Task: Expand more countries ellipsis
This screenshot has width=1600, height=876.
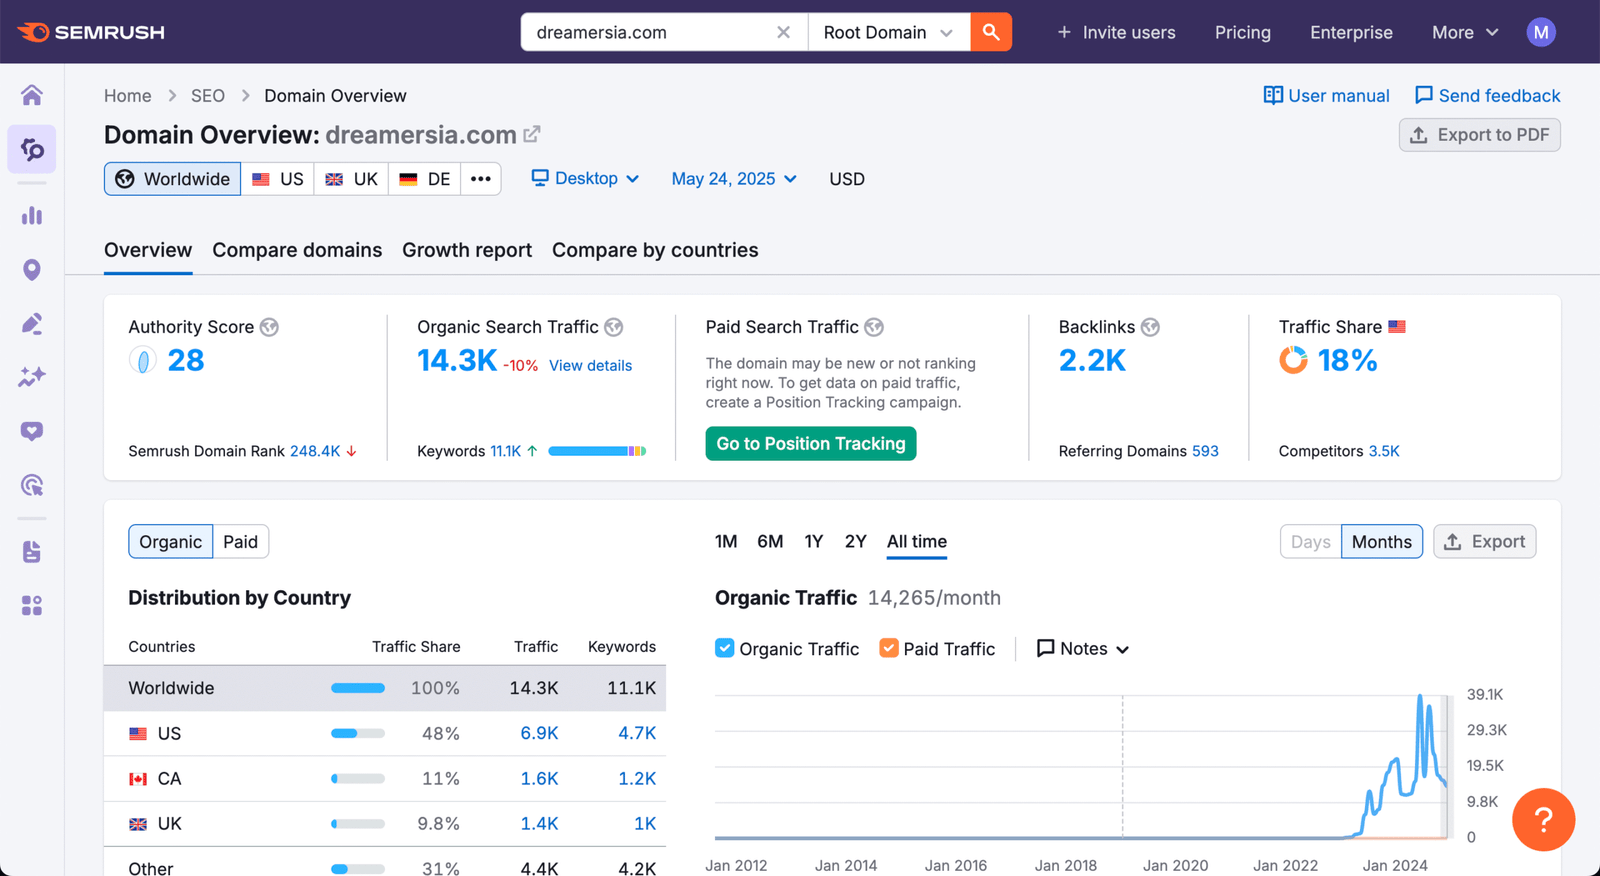Action: click(481, 179)
